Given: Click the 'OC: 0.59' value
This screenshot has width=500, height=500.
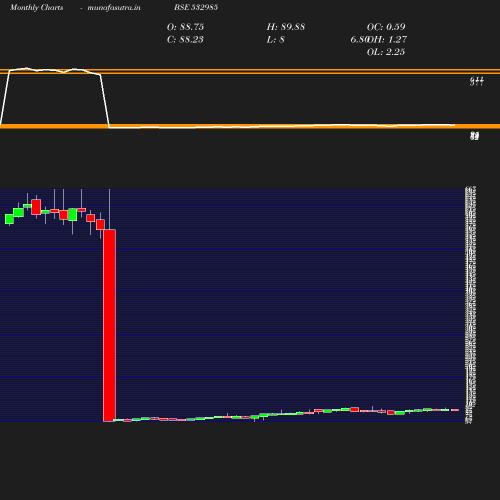Looking at the screenshot, I should pos(386,27).
